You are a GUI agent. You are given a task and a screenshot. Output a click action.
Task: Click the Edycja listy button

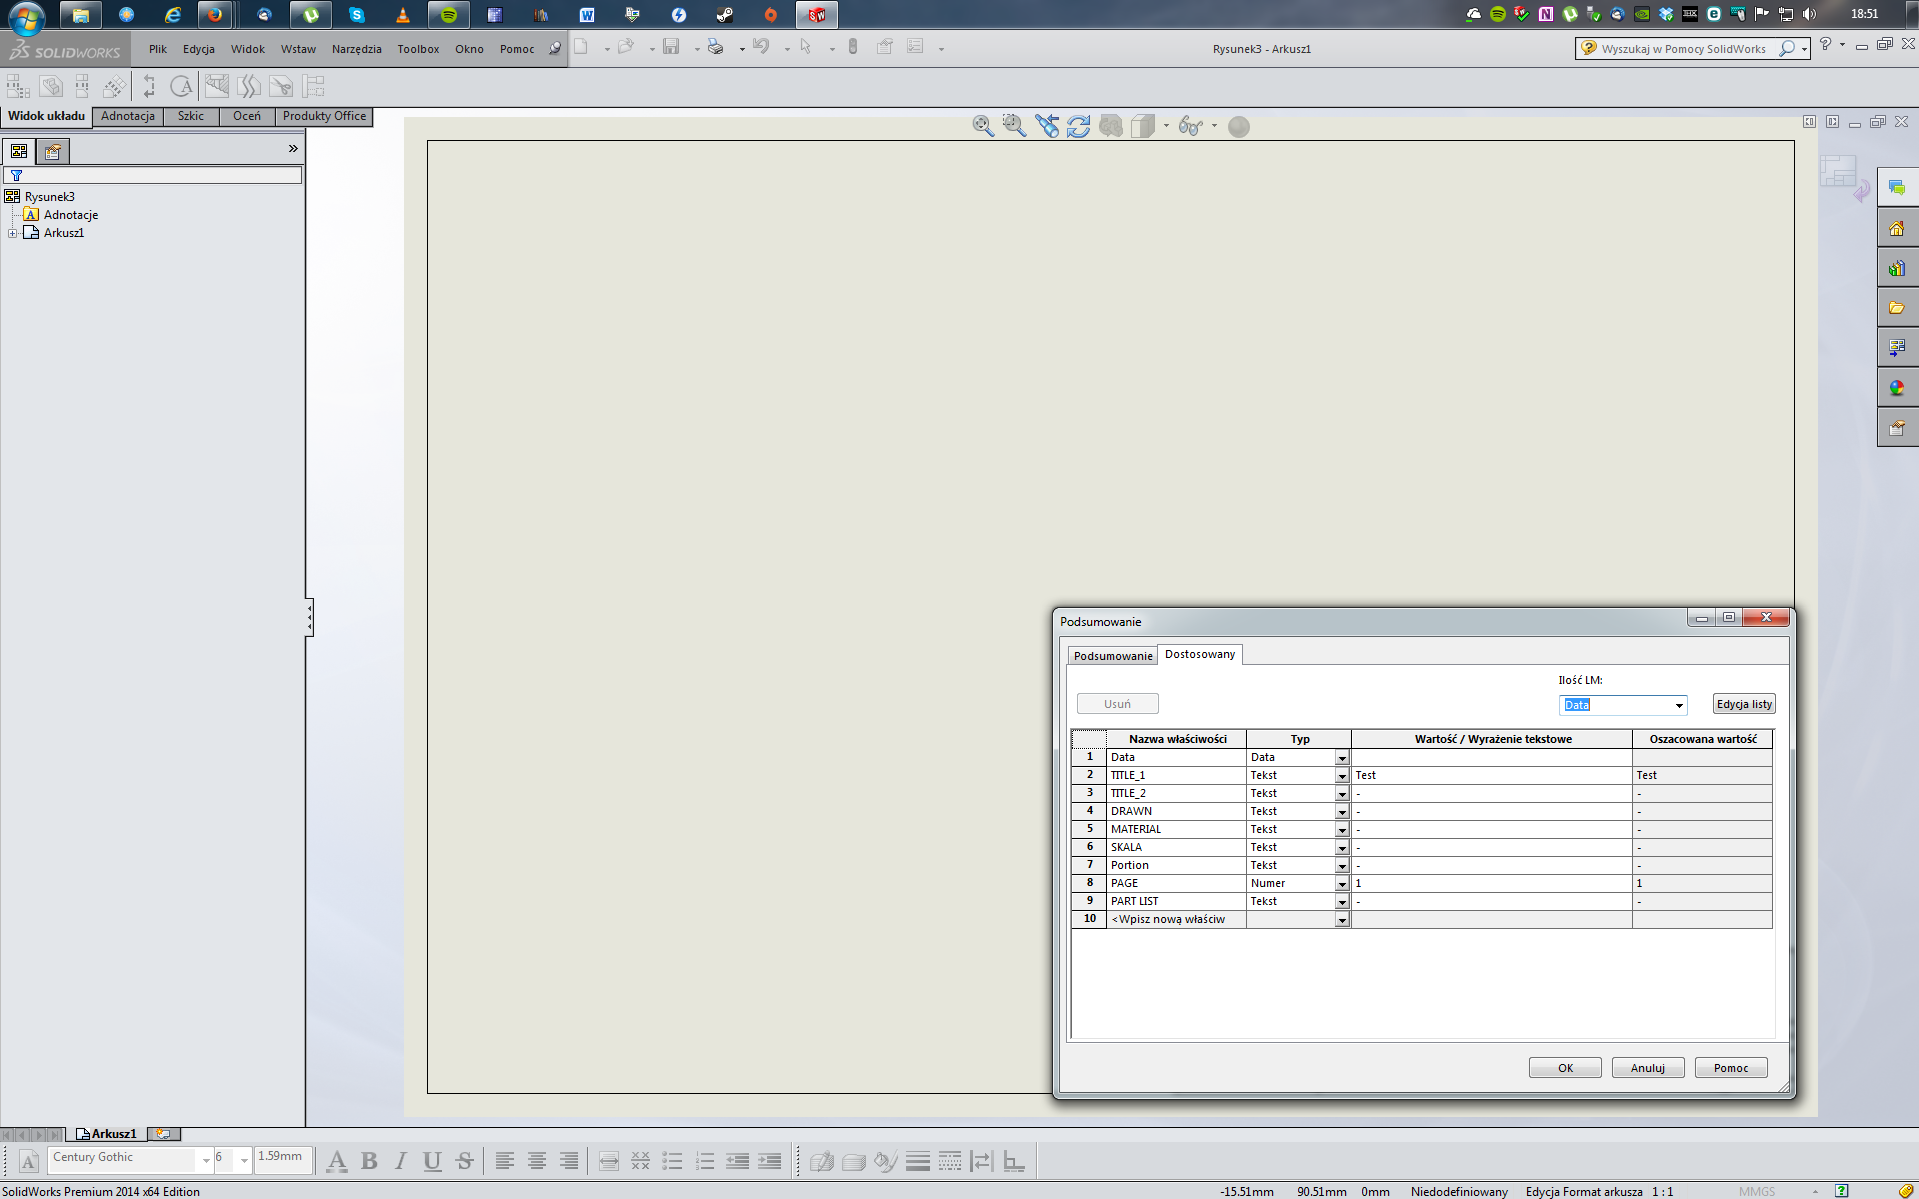pyautogui.click(x=1744, y=704)
